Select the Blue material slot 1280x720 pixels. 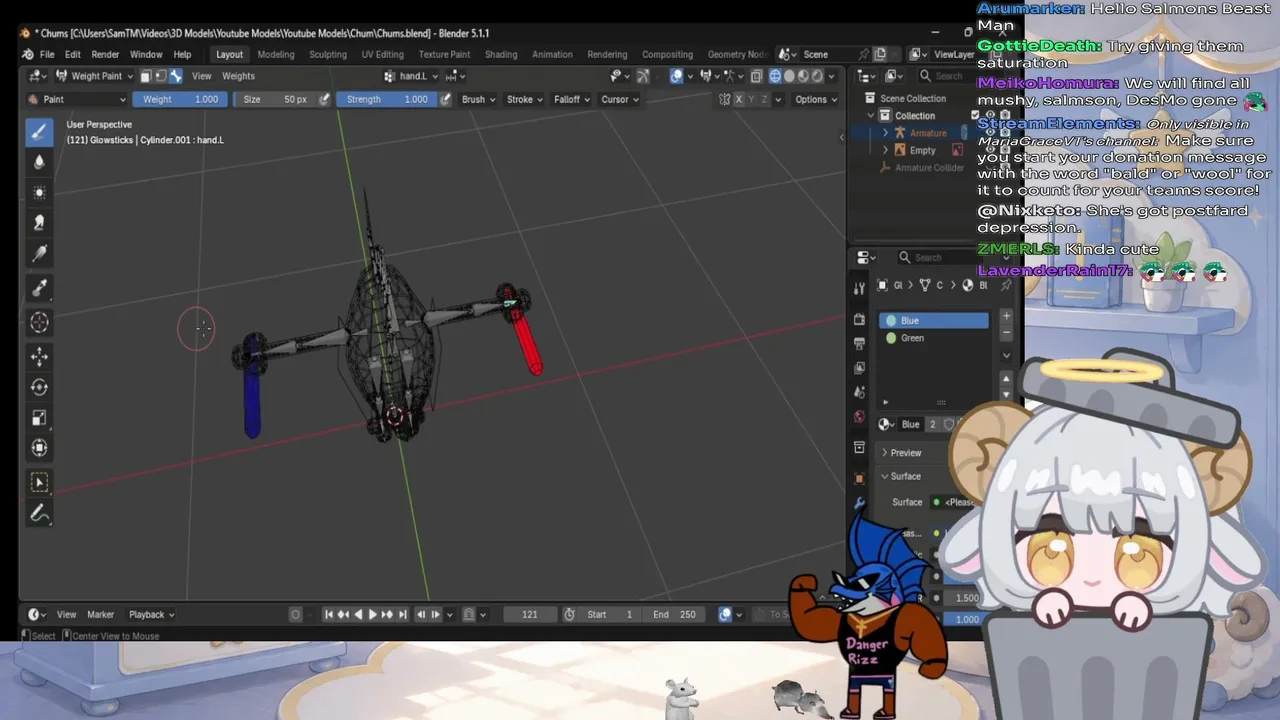(934, 320)
